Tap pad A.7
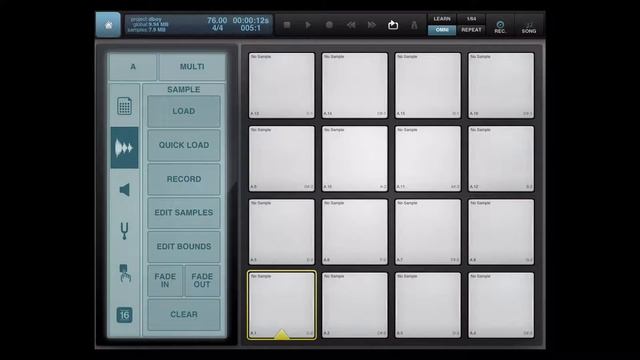 pos(428,232)
